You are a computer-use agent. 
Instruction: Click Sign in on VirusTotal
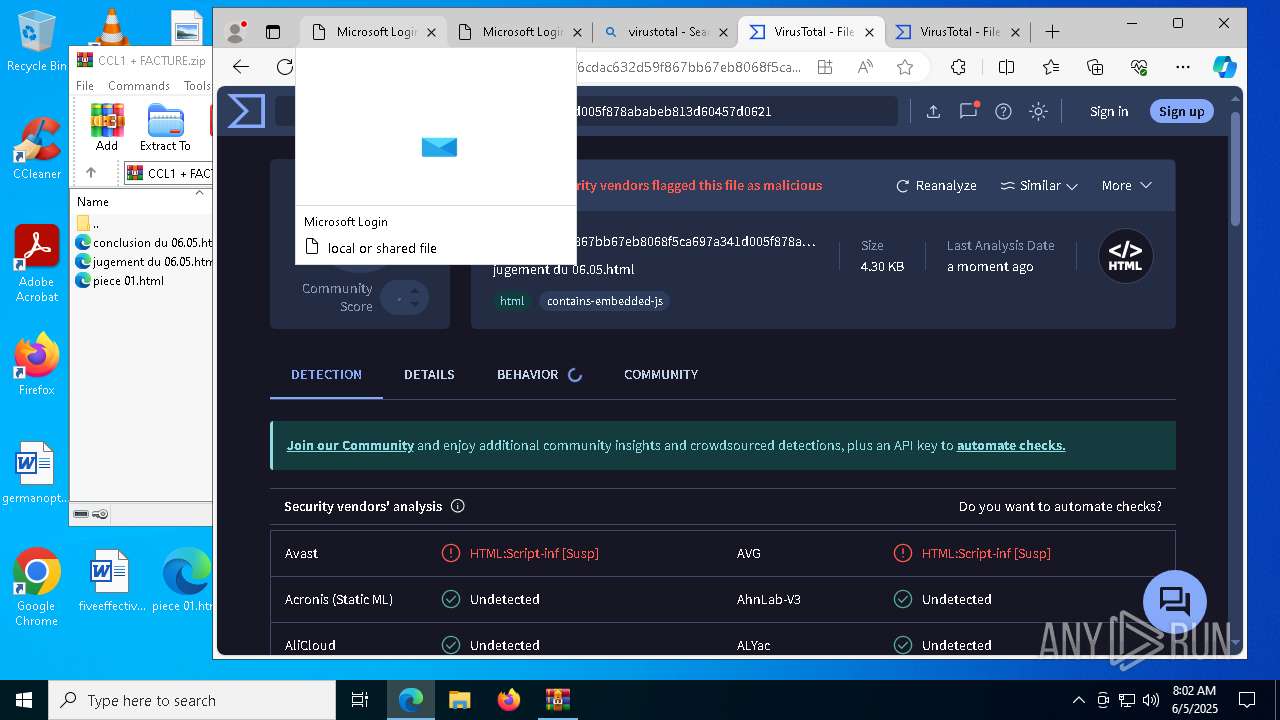(1109, 111)
